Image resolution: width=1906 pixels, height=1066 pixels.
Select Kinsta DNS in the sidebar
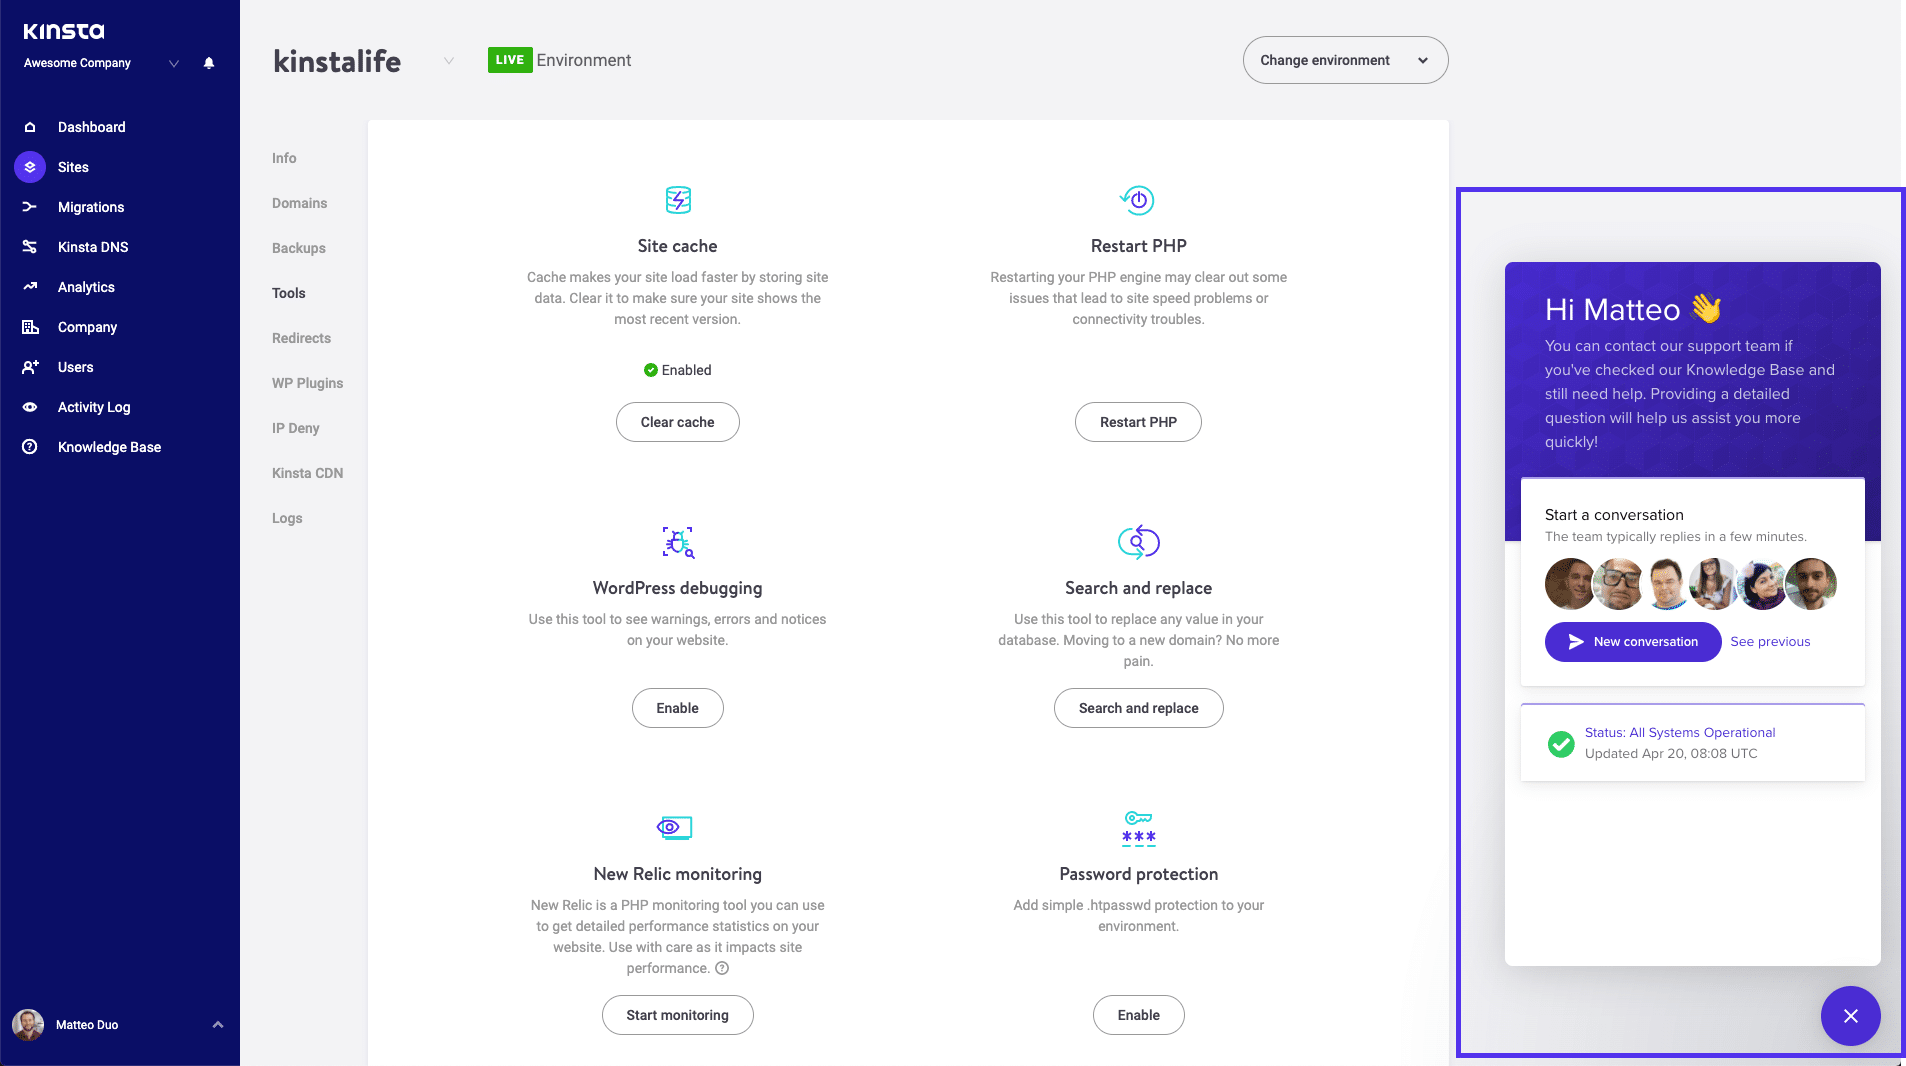pyautogui.click(x=95, y=247)
